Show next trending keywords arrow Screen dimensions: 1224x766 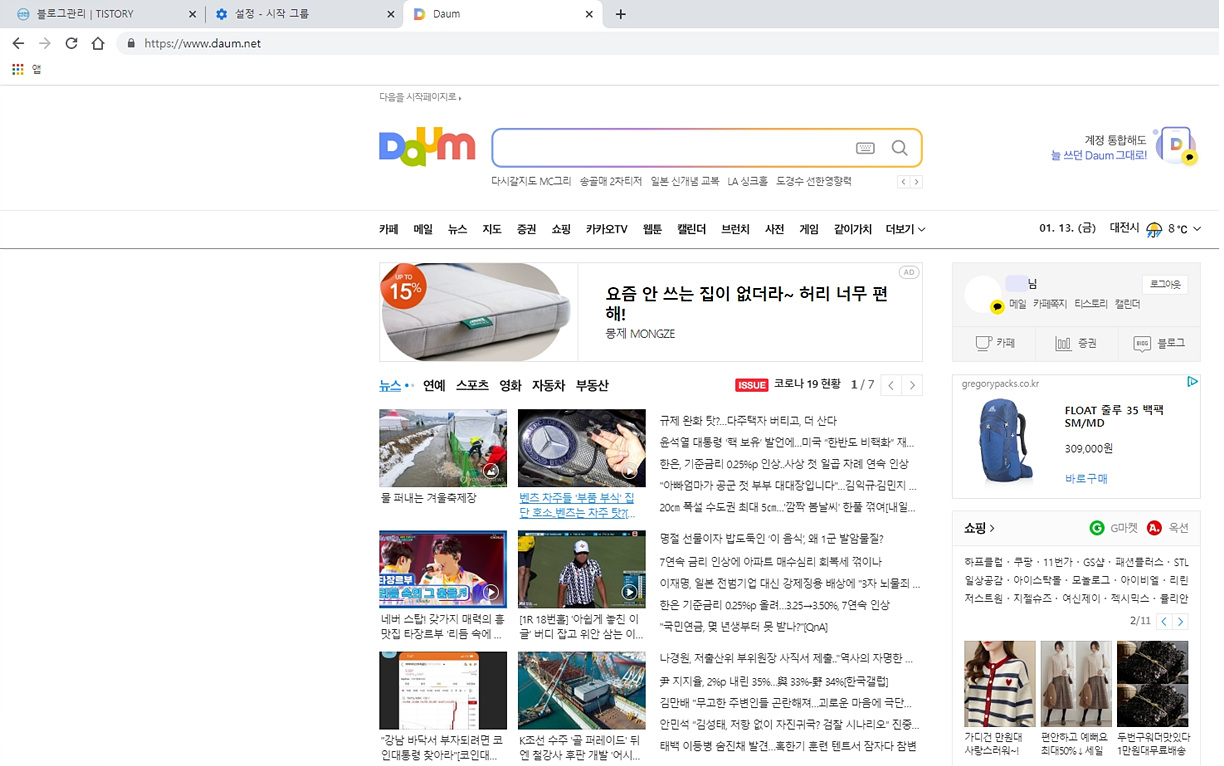click(x=916, y=182)
